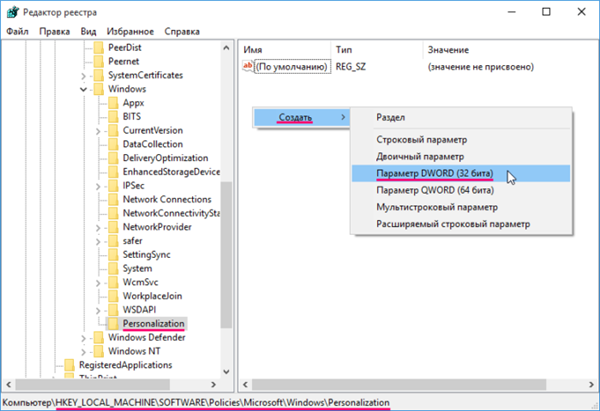This screenshot has width=600, height=411.
Task: Click the BITS folder icon
Action: 113,116
